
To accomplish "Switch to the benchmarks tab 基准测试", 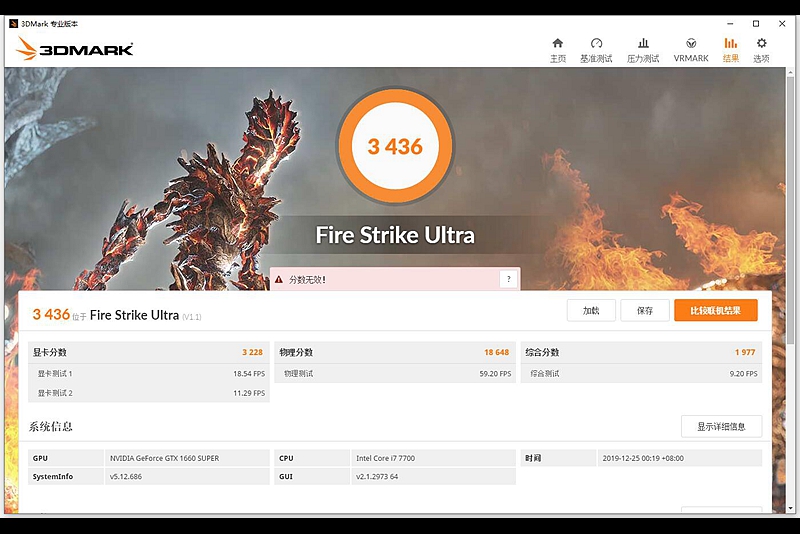I will pos(596,50).
